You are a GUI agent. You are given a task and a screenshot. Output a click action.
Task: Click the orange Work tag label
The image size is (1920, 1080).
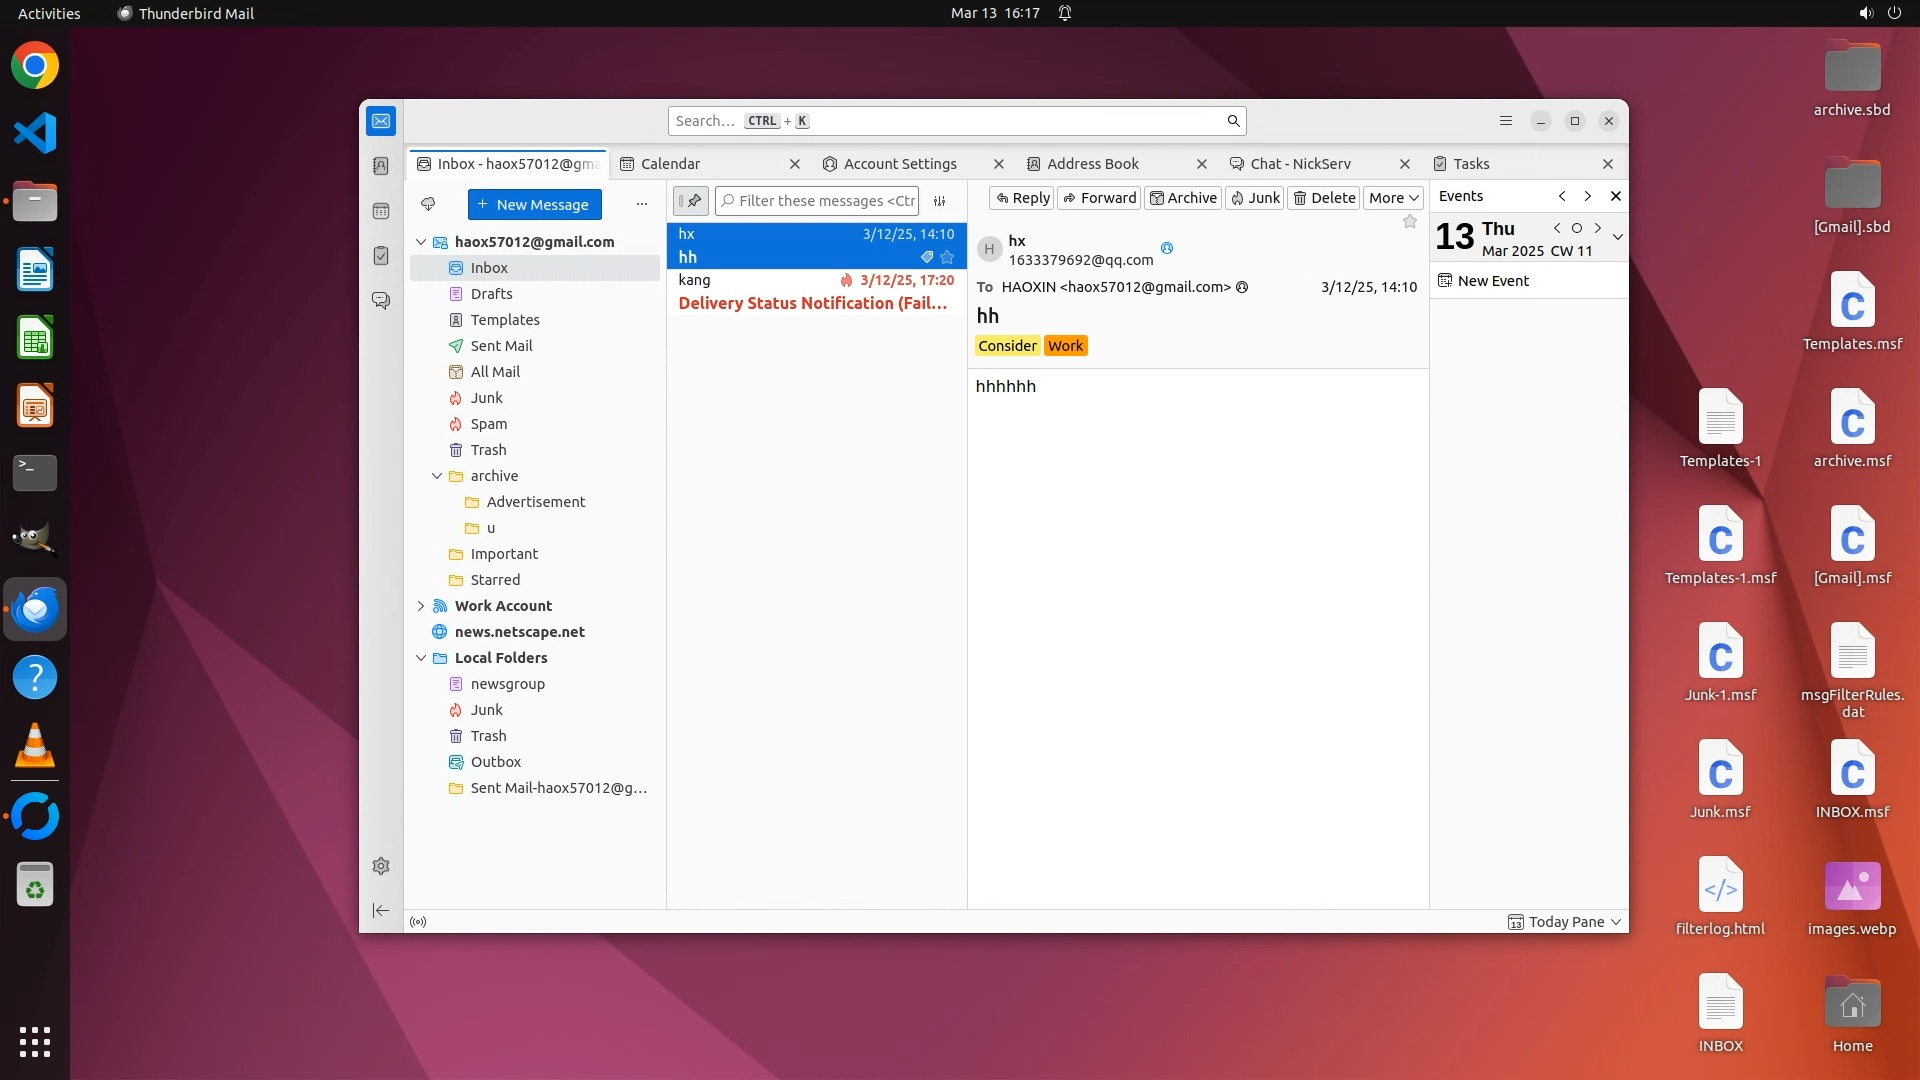point(1065,346)
